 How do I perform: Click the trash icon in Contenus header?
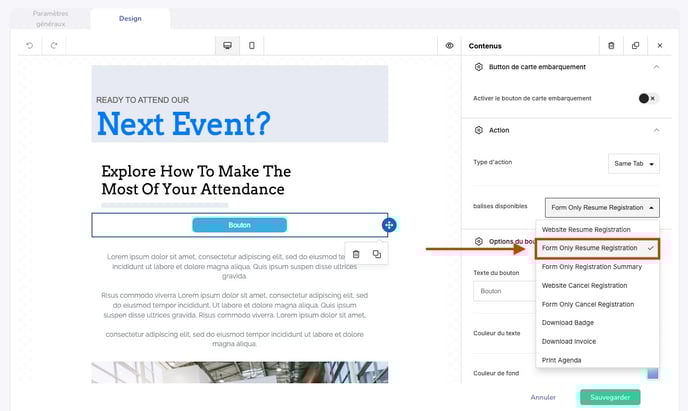(611, 45)
